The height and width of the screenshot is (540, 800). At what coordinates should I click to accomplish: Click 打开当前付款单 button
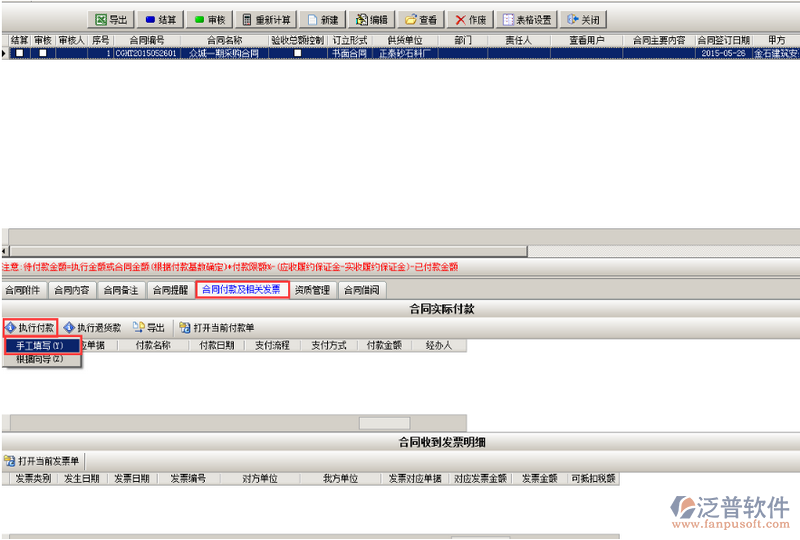[217, 327]
